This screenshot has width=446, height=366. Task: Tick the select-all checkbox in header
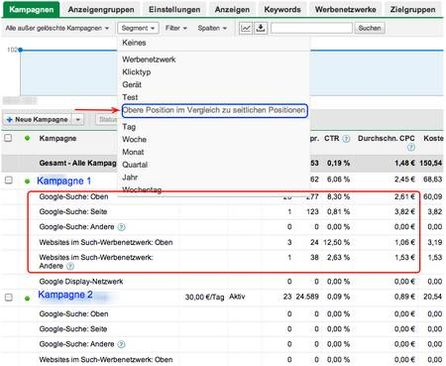(8, 138)
